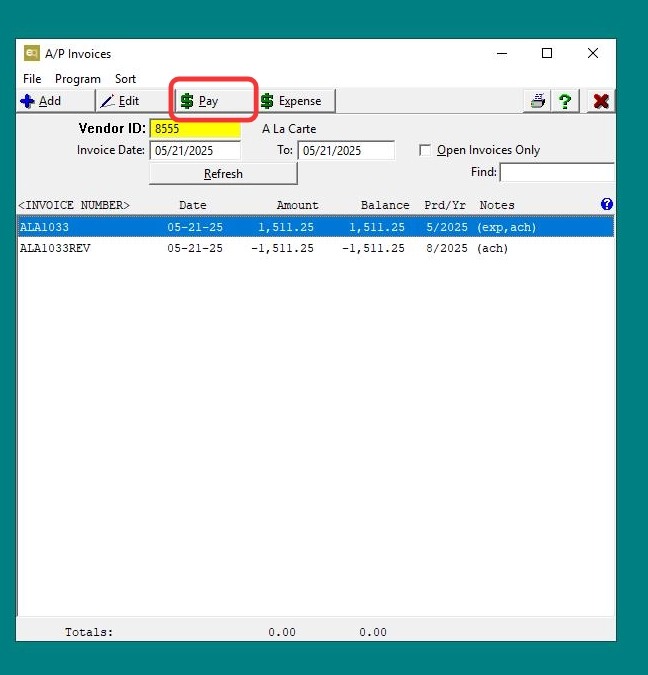
Task: Click the Find search field
Action: pyautogui.click(x=557, y=172)
